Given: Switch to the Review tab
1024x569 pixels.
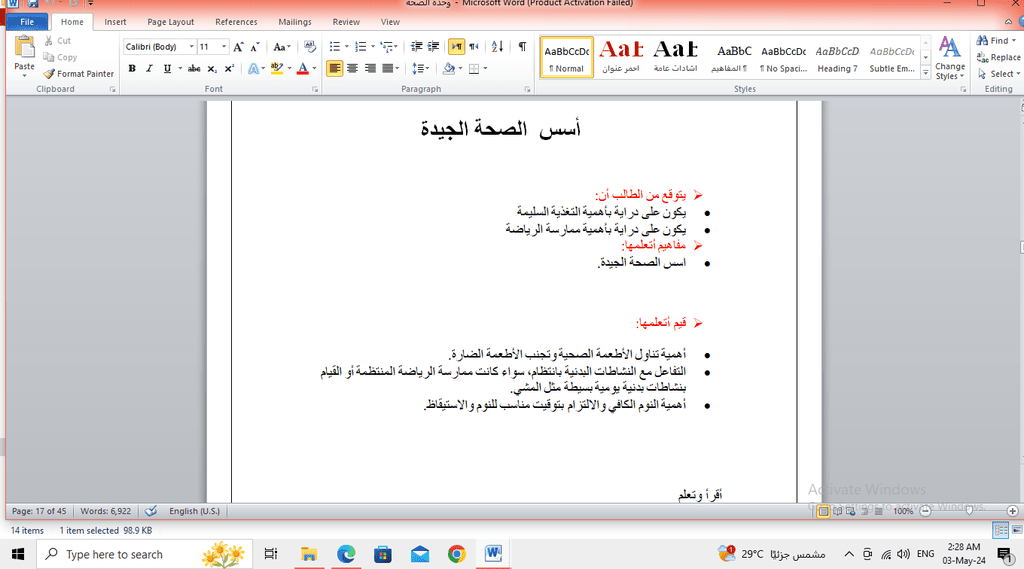Looking at the screenshot, I should click(345, 22).
